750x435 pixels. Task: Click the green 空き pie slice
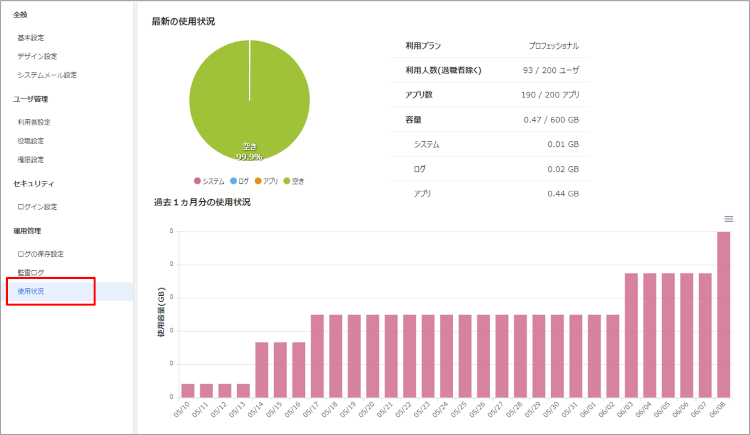point(249,100)
